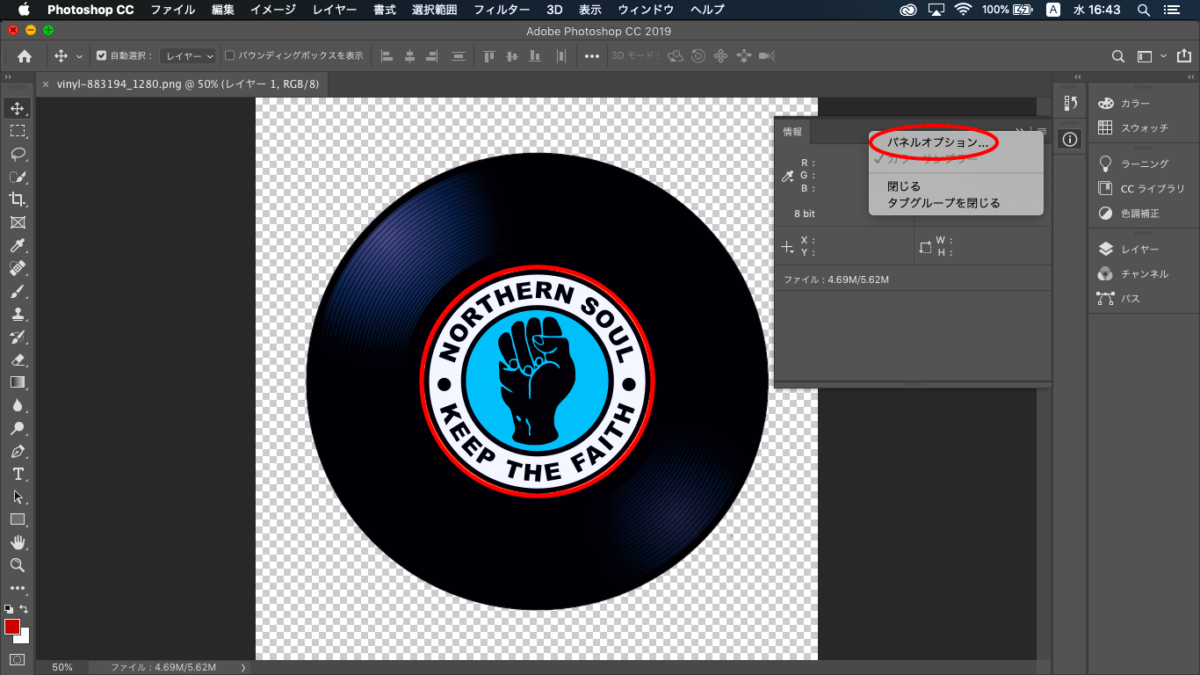This screenshot has height=675, width=1200.
Task: Select the Frame tool
Action: [18, 223]
